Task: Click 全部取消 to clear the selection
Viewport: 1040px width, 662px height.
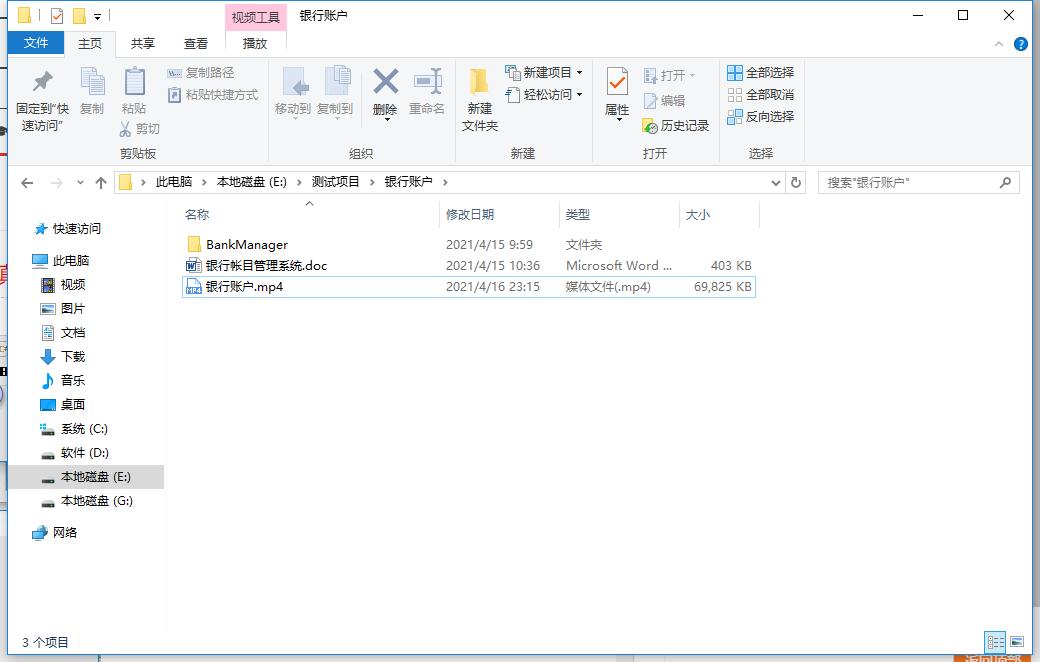Action: click(761, 95)
